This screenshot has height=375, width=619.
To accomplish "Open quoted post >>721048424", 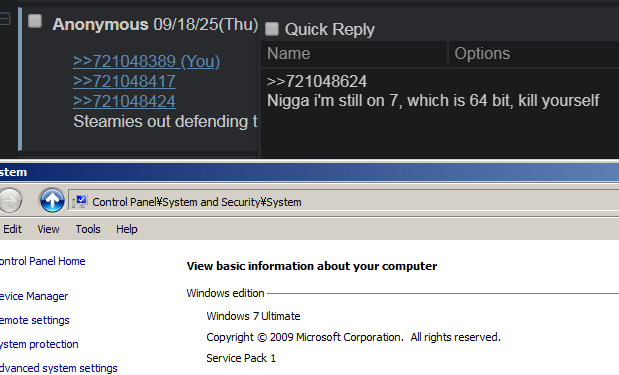I will (124, 101).
